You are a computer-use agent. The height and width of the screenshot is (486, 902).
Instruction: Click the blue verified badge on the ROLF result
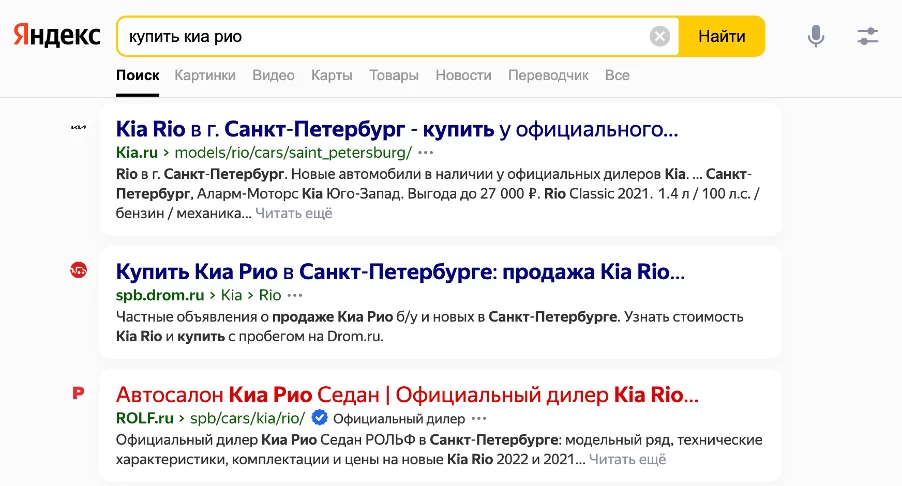(319, 418)
